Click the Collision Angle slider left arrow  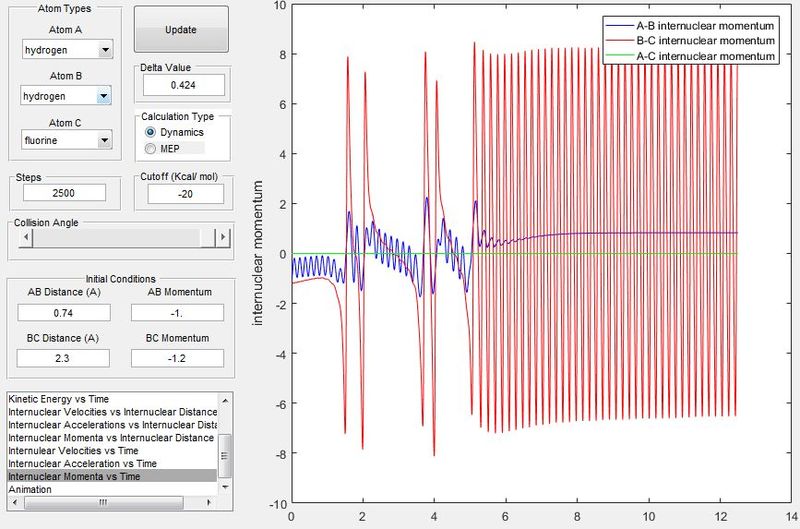[x=26, y=237]
